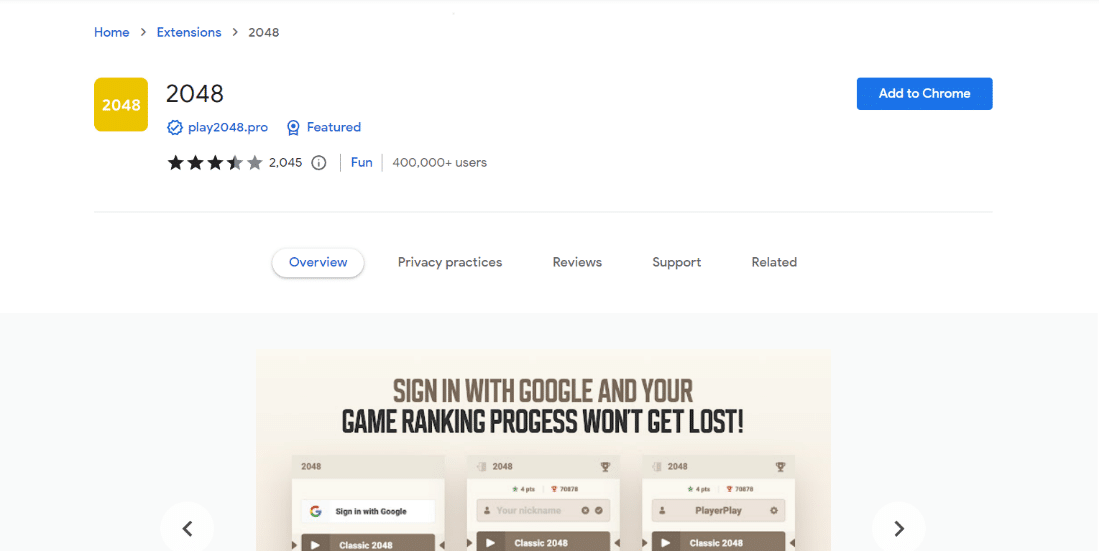Image resolution: width=1099 pixels, height=551 pixels.
Task: Click the Featured award ribbon icon
Action: [293, 128]
